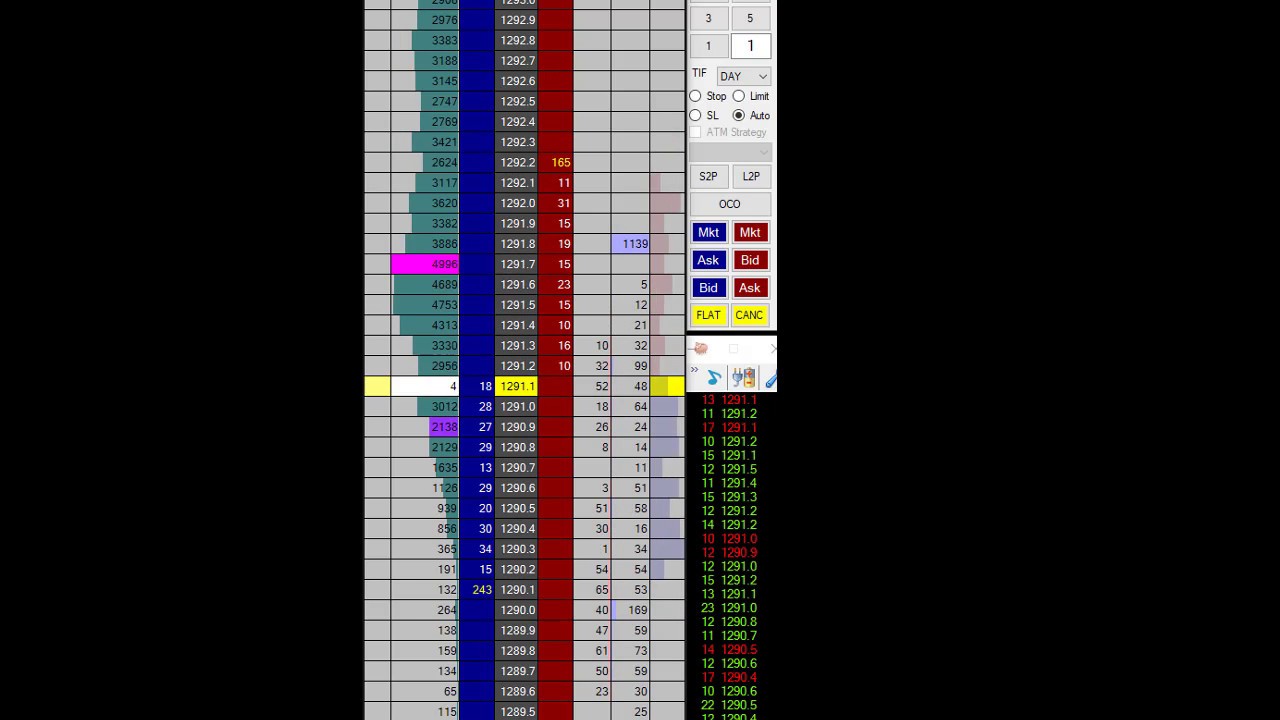The height and width of the screenshot is (720, 1280).
Task: Click the blue Ask buy button
Action: 708,260
